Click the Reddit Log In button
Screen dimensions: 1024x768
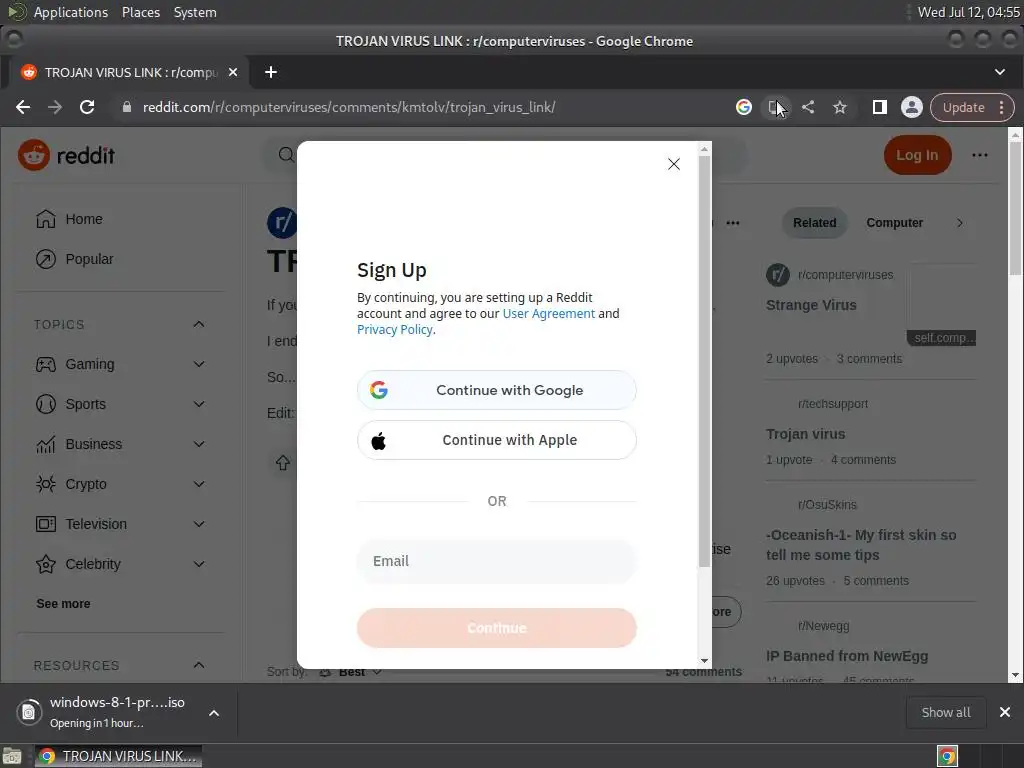tap(917, 155)
